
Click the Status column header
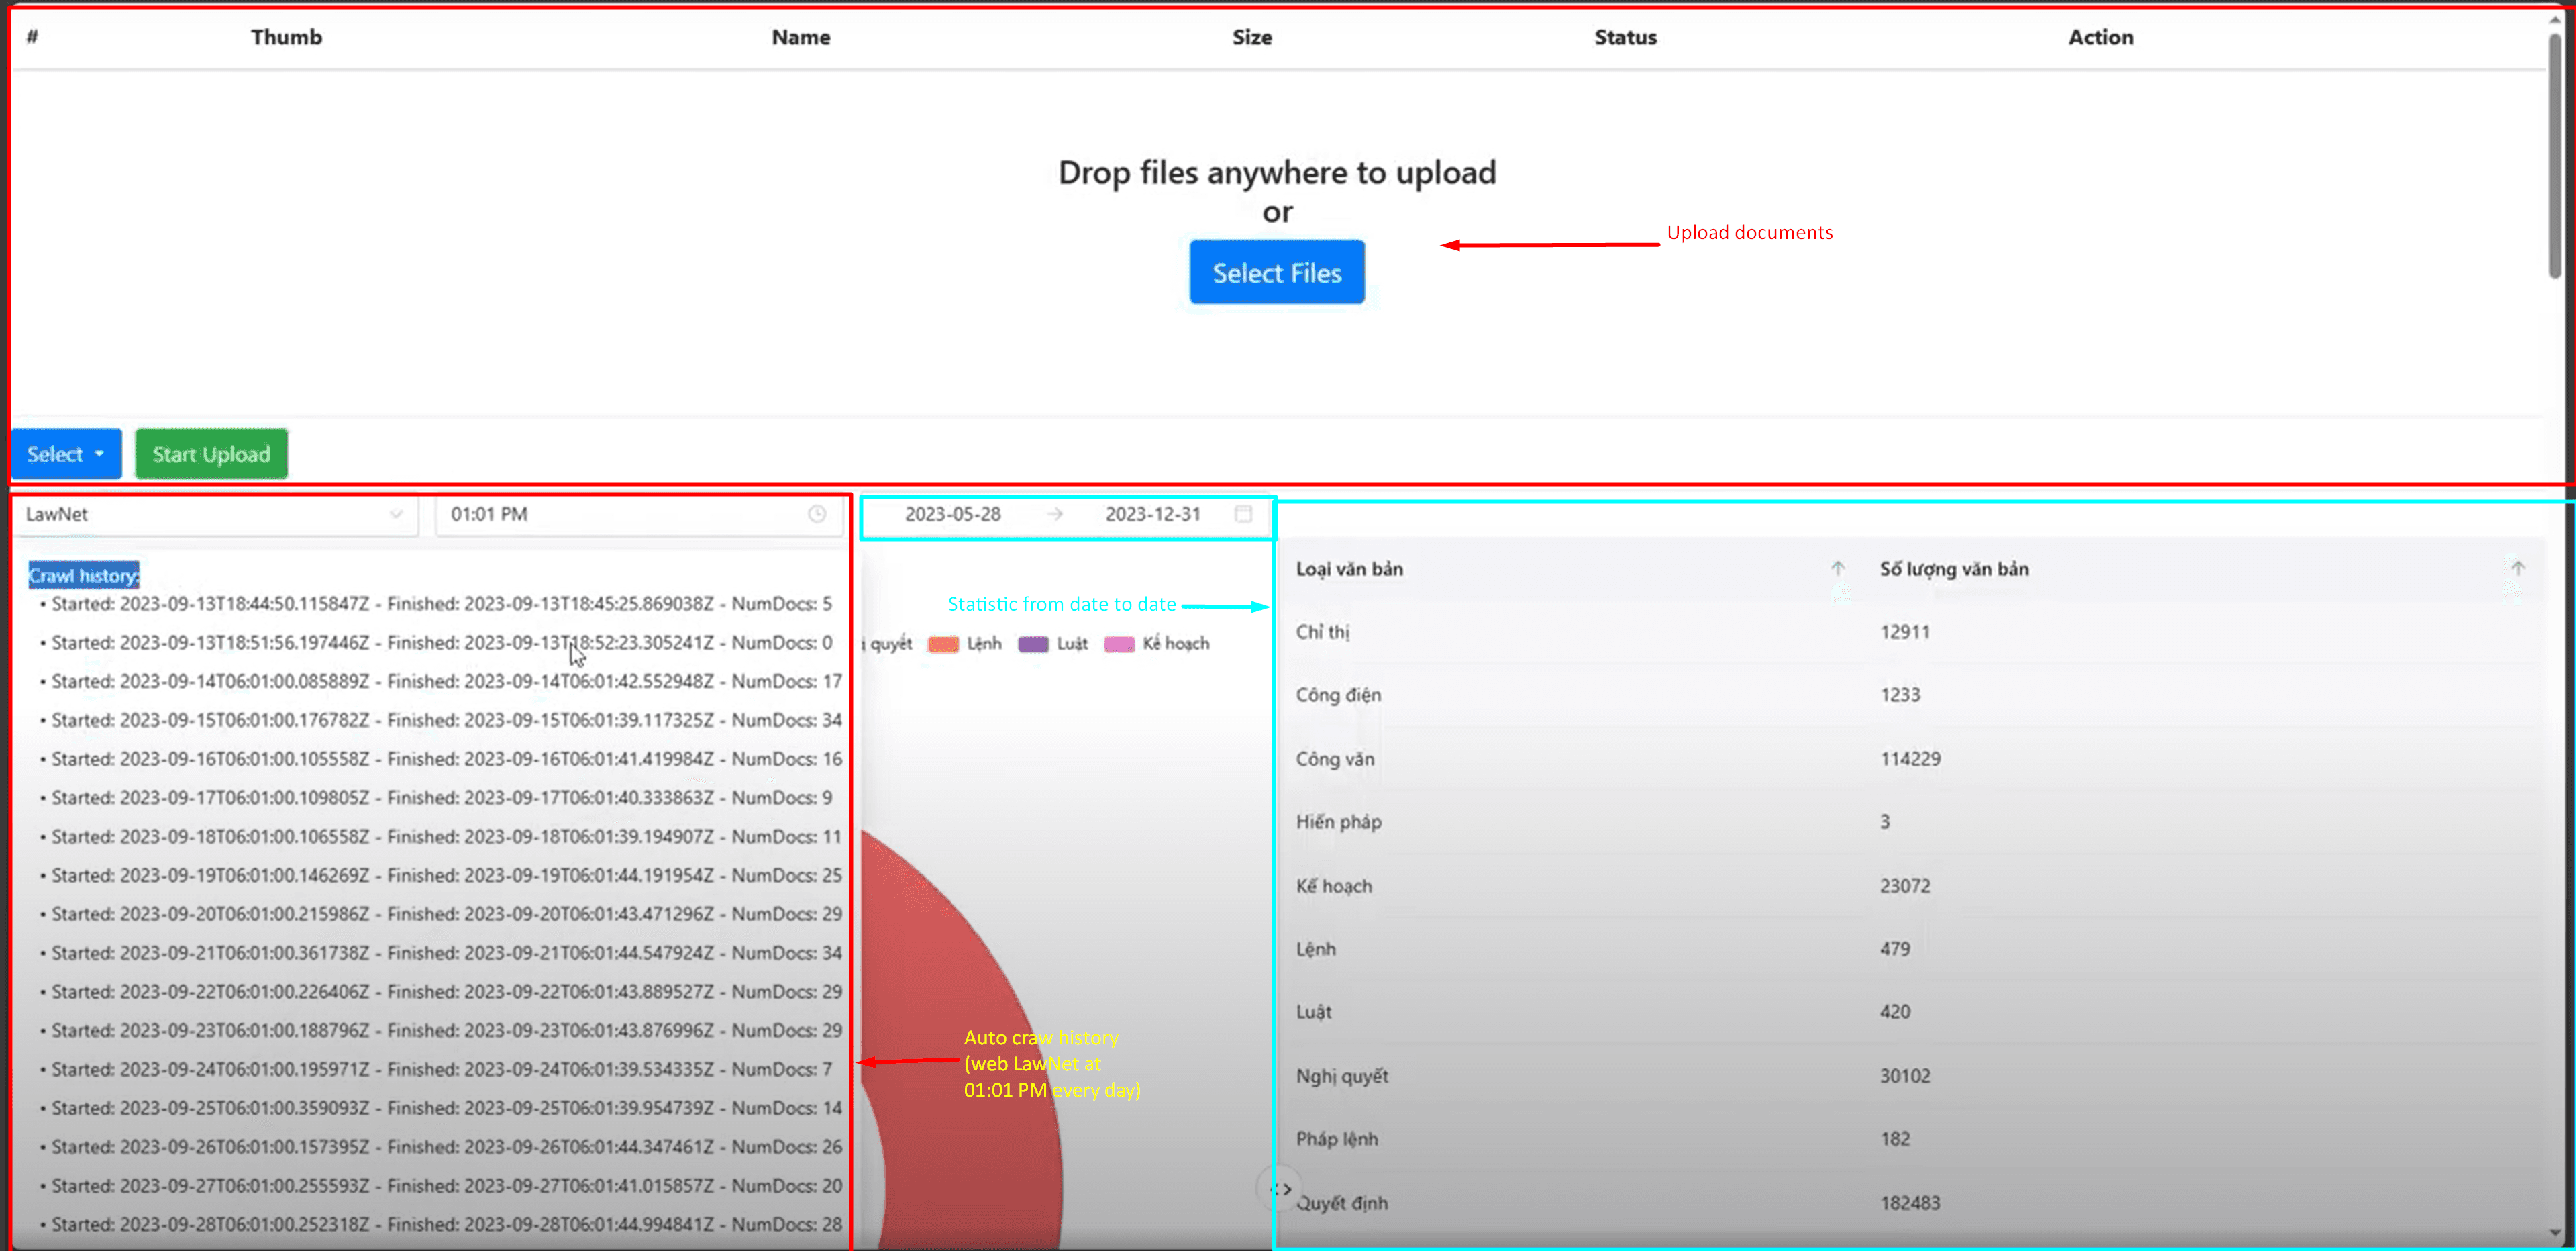pyautogui.click(x=1625, y=37)
